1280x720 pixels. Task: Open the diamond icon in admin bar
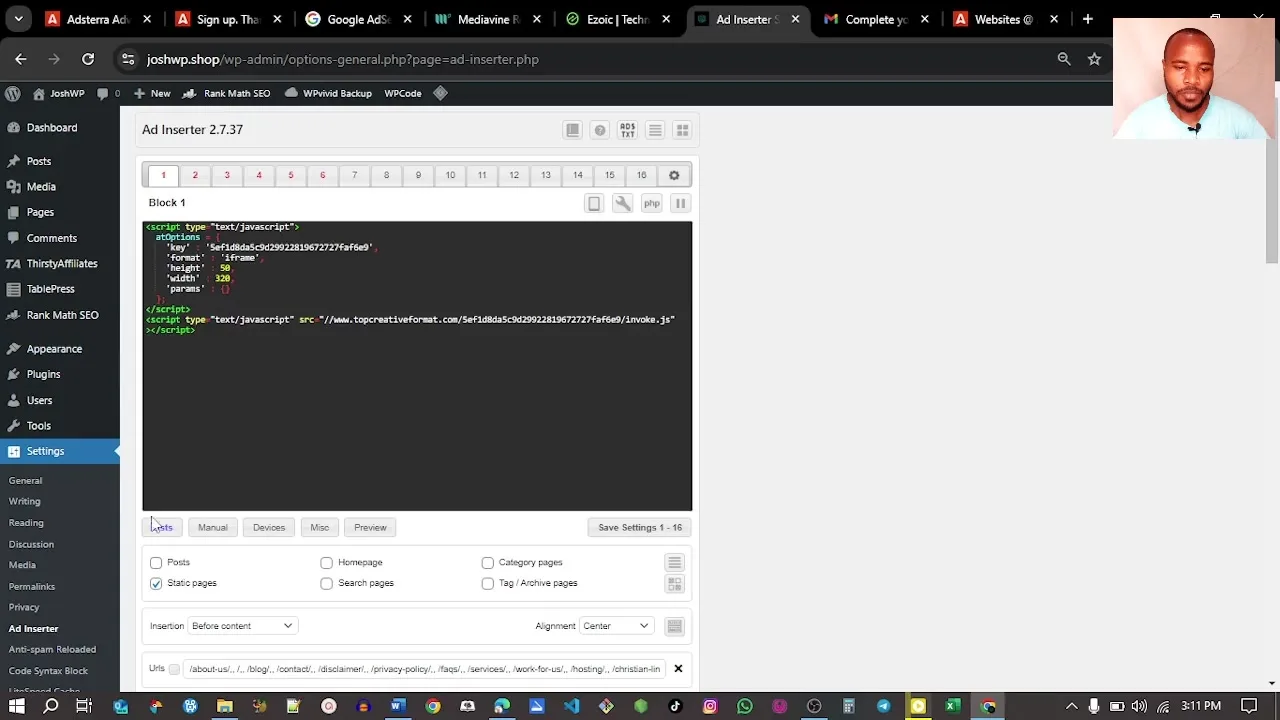point(440,93)
